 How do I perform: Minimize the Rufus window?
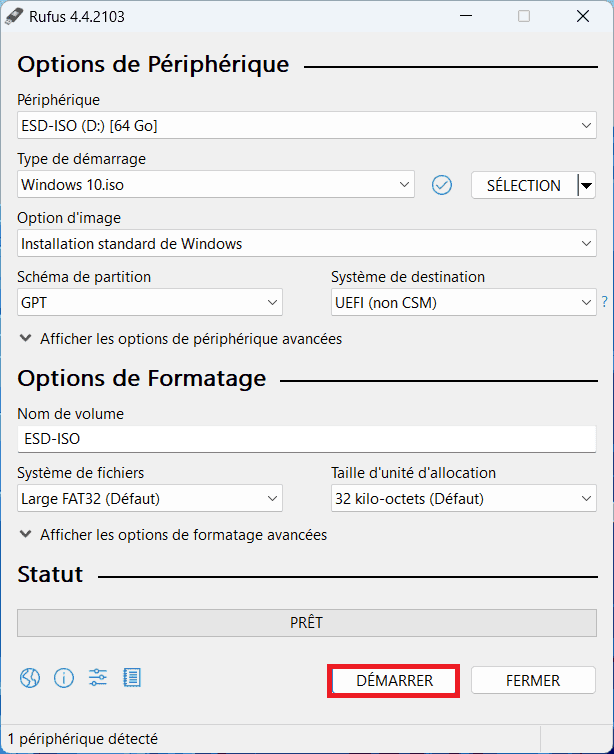[x=465, y=16]
